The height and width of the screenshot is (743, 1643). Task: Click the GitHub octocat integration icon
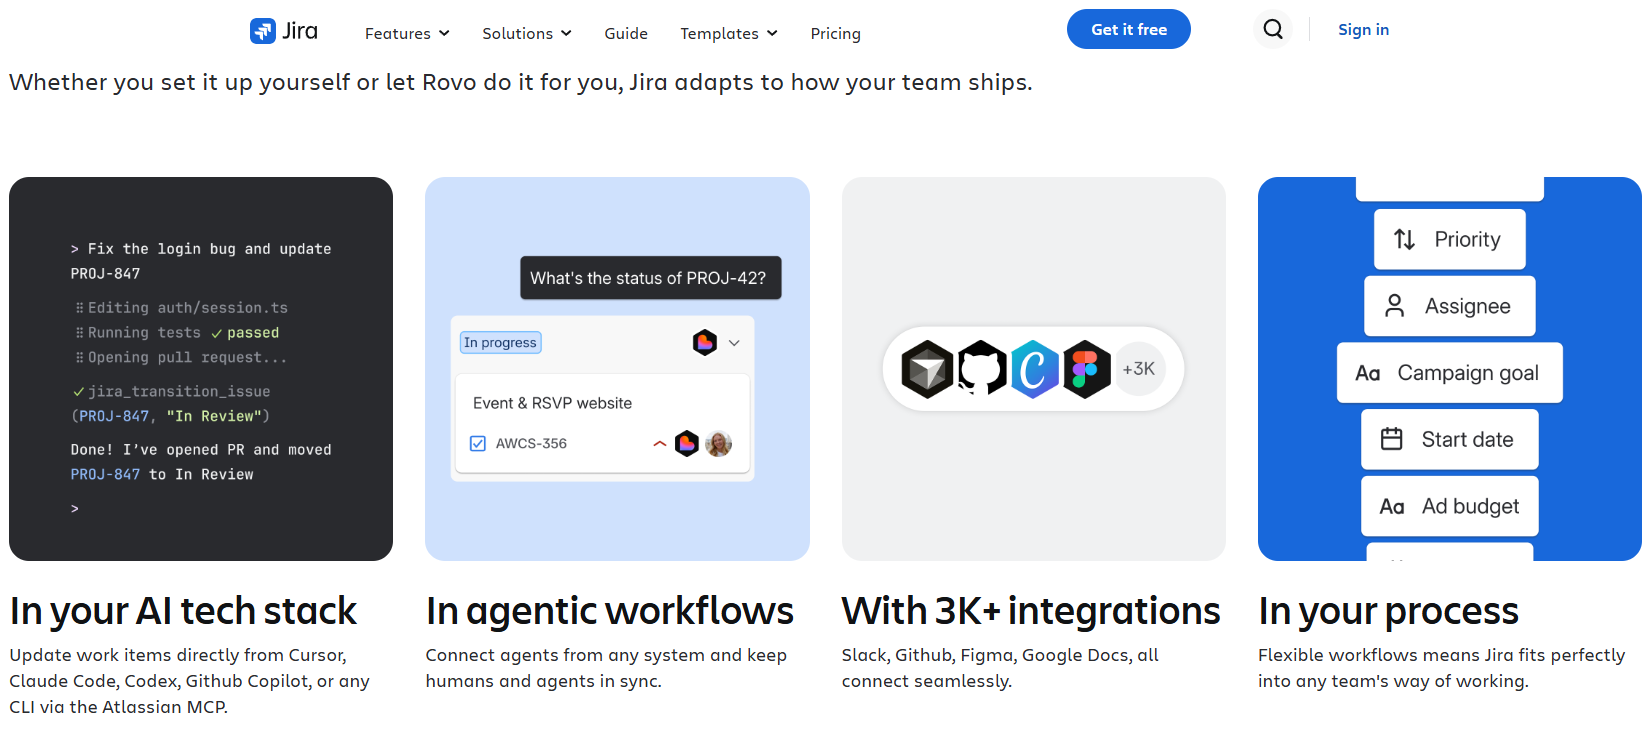click(982, 369)
